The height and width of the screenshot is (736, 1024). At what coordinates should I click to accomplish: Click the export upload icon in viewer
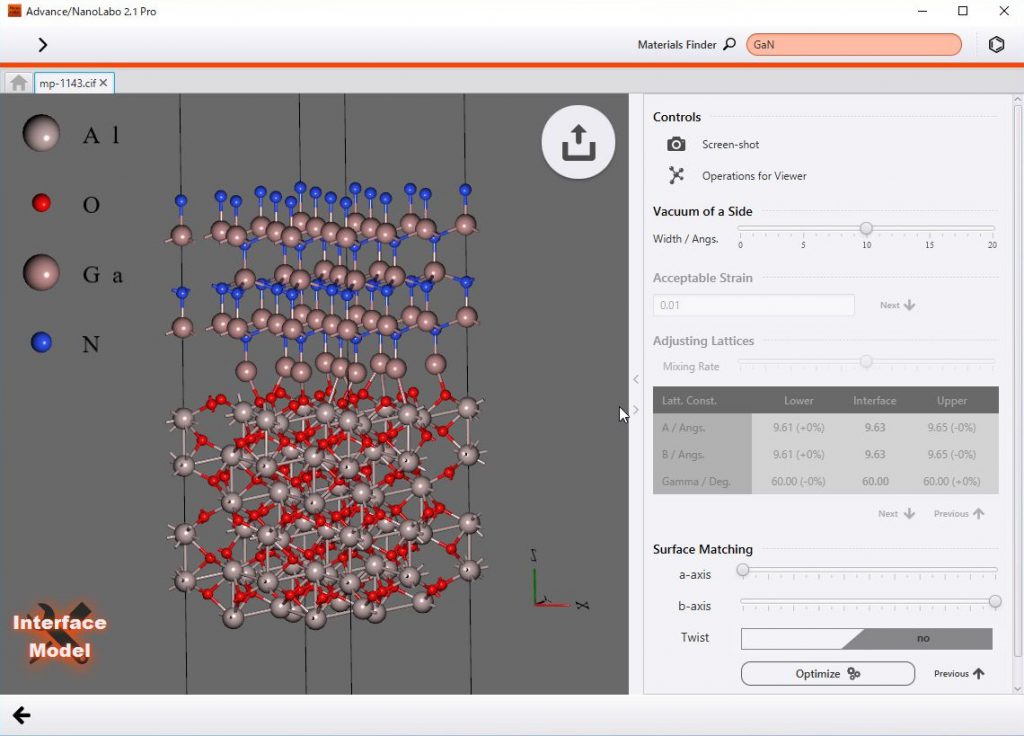[578, 143]
